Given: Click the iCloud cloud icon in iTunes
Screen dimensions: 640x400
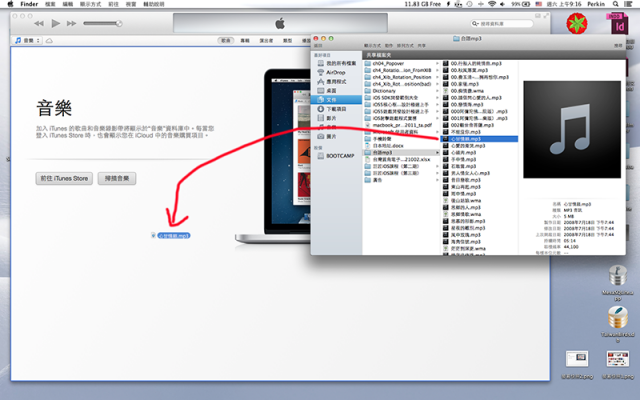Looking at the screenshot, I should (x=49, y=41).
